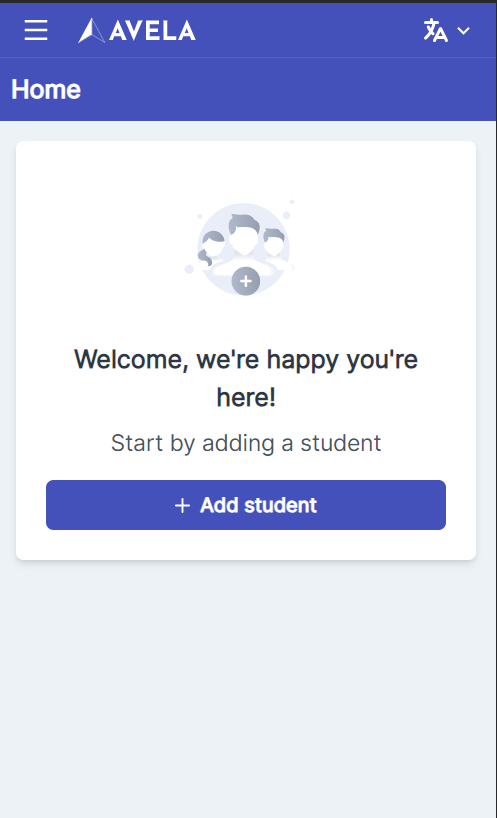Click blank header space beside the Avela logo

click(x=308, y=30)
